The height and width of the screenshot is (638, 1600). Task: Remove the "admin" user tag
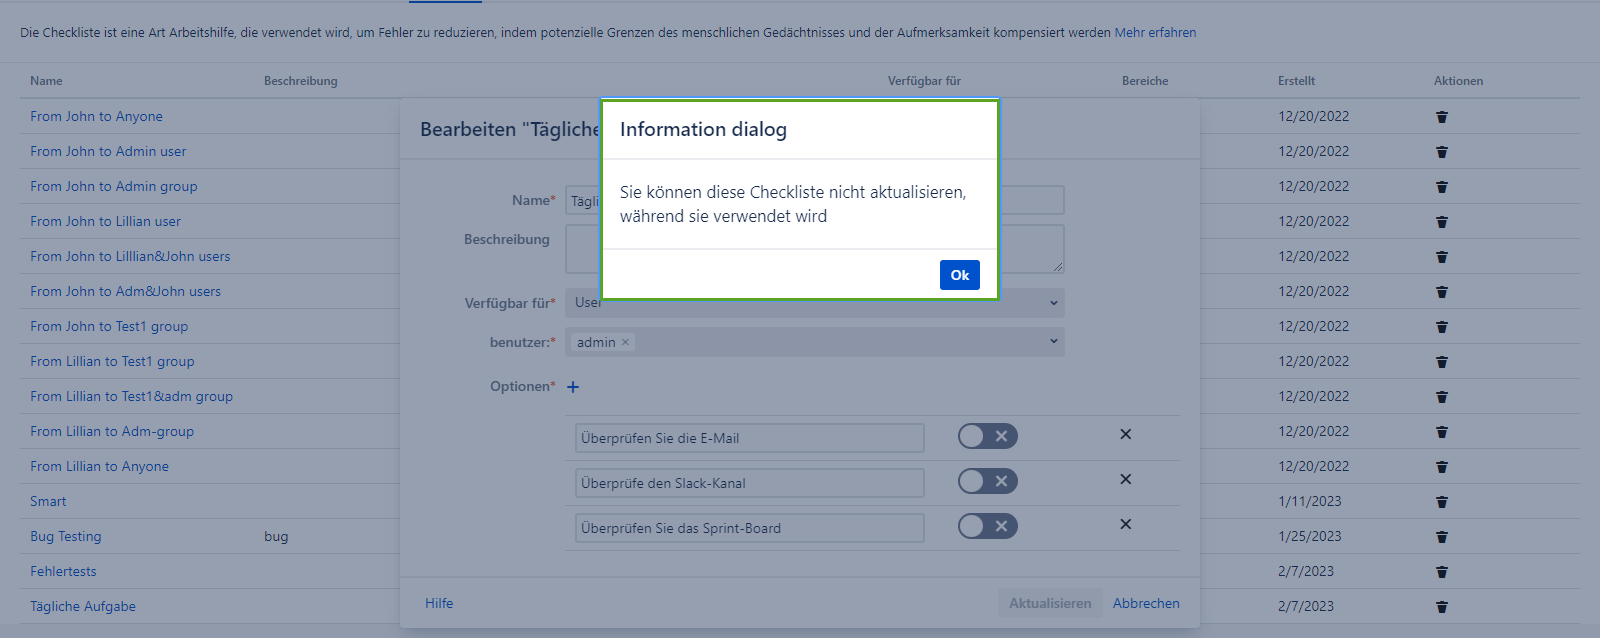[x=626, y=342]
